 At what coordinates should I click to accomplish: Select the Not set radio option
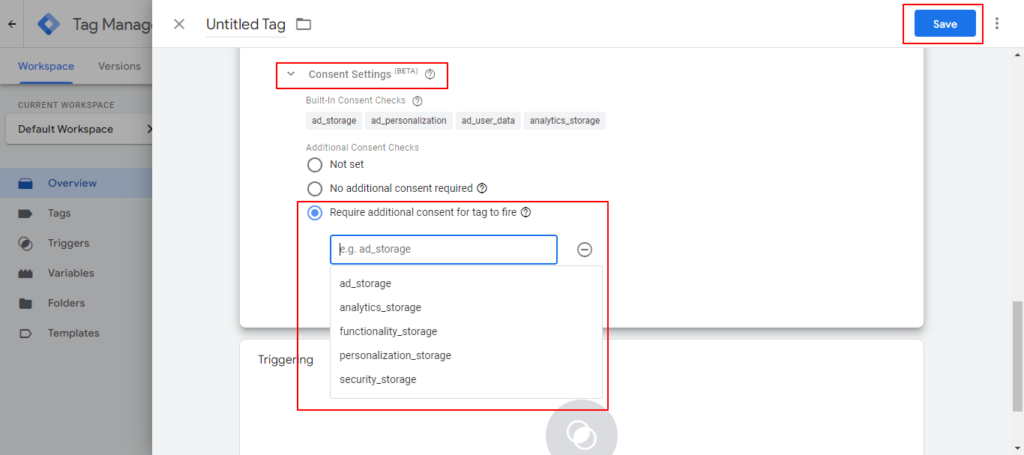pos(315,164)
